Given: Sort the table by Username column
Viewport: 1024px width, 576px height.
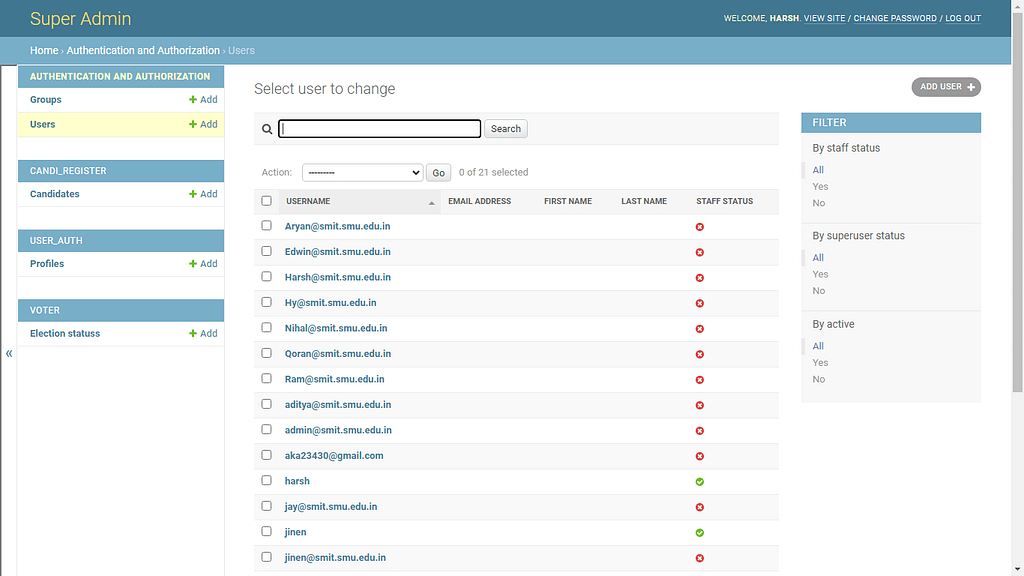Looking at the screenshot, I should tap(308, 201).
